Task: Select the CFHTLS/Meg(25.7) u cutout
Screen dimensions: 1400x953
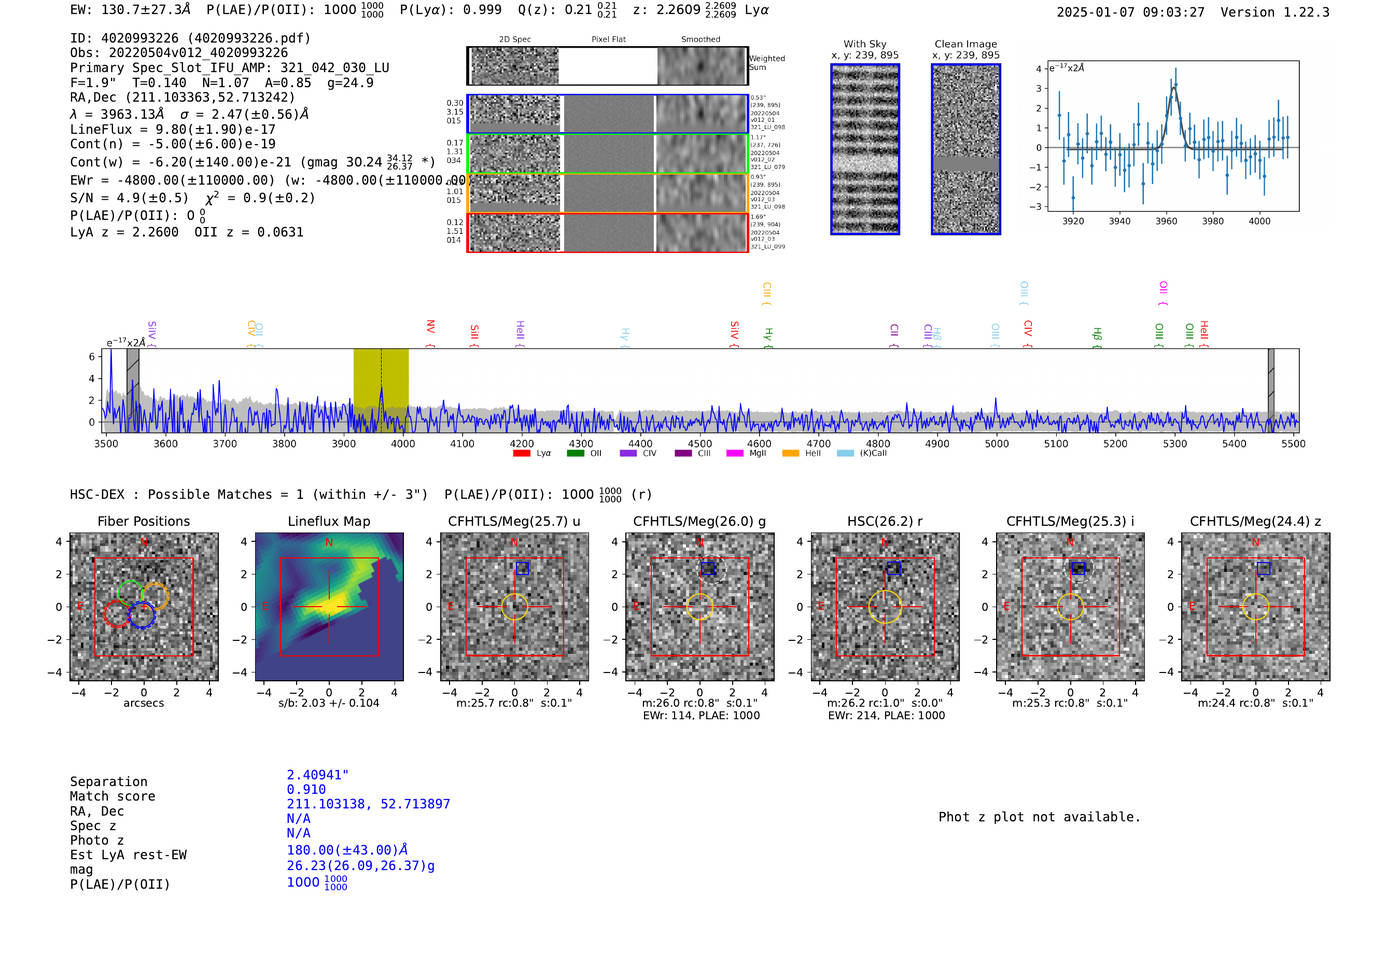Action: (x=514, y=607)
